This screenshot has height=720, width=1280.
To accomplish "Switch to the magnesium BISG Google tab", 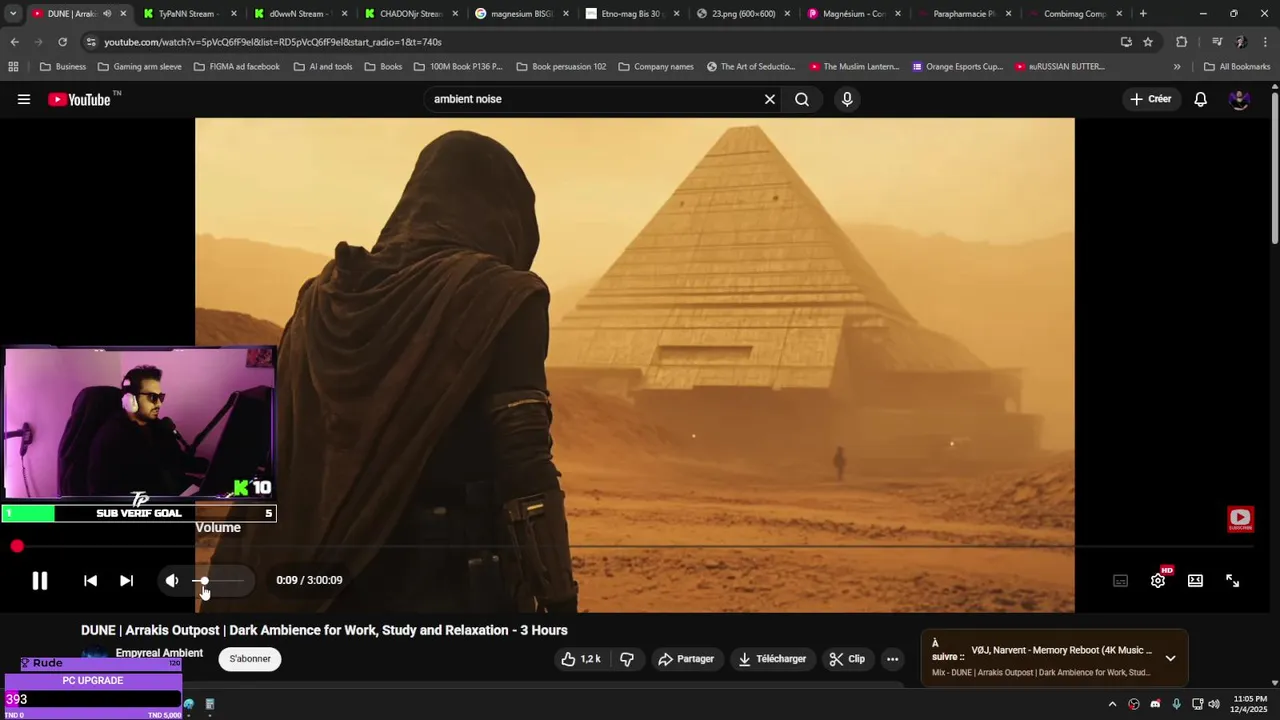I will [x=520, y=14].
